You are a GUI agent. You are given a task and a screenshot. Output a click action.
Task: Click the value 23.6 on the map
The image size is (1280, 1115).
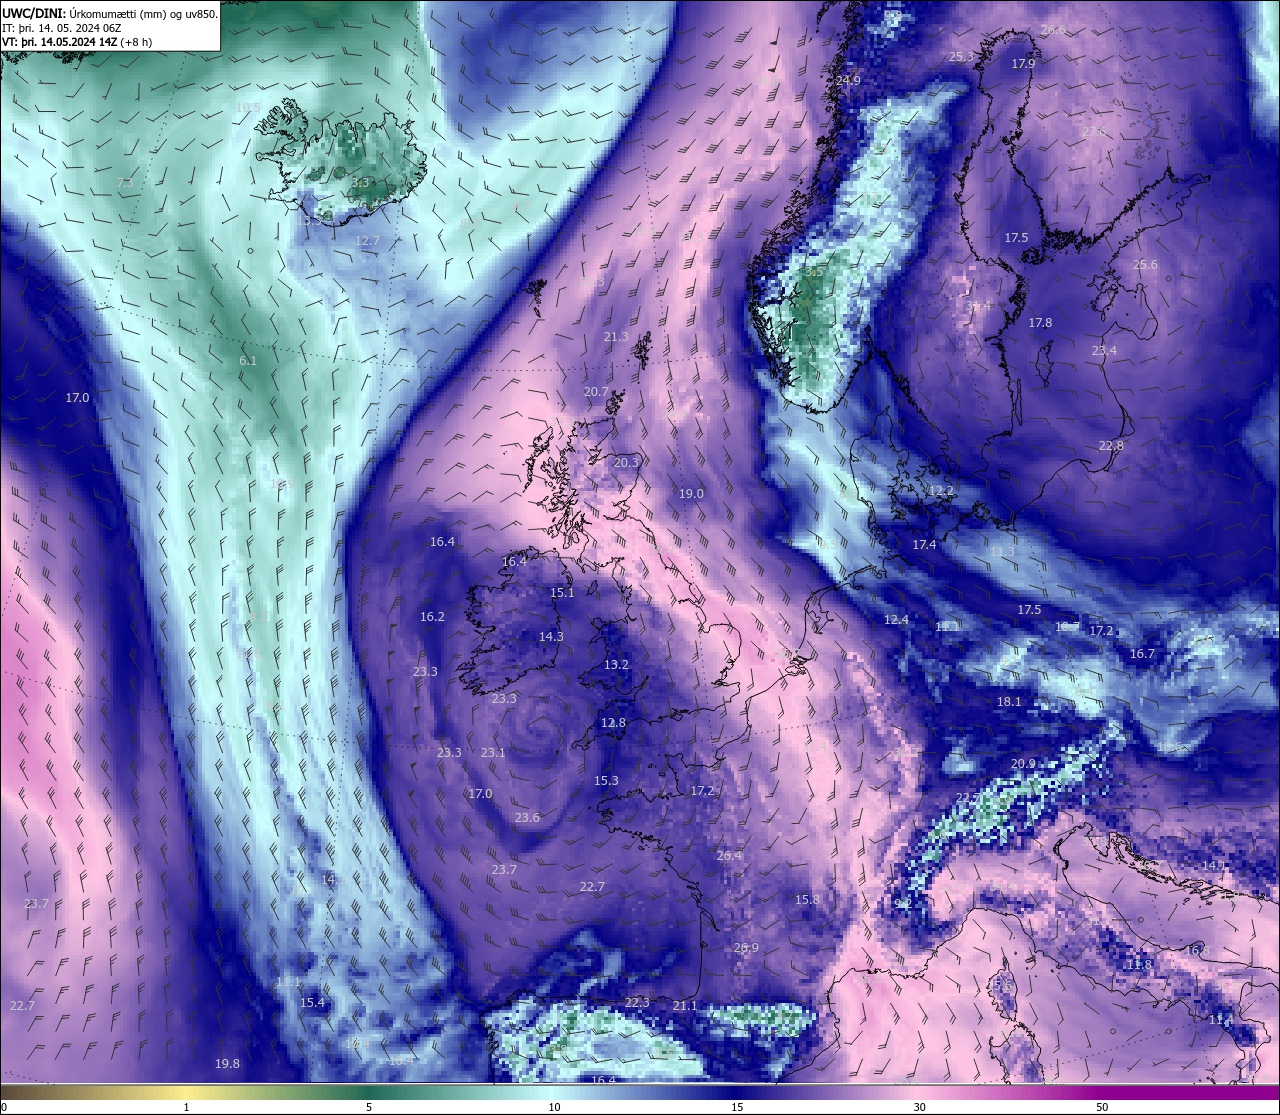point(527,818)
